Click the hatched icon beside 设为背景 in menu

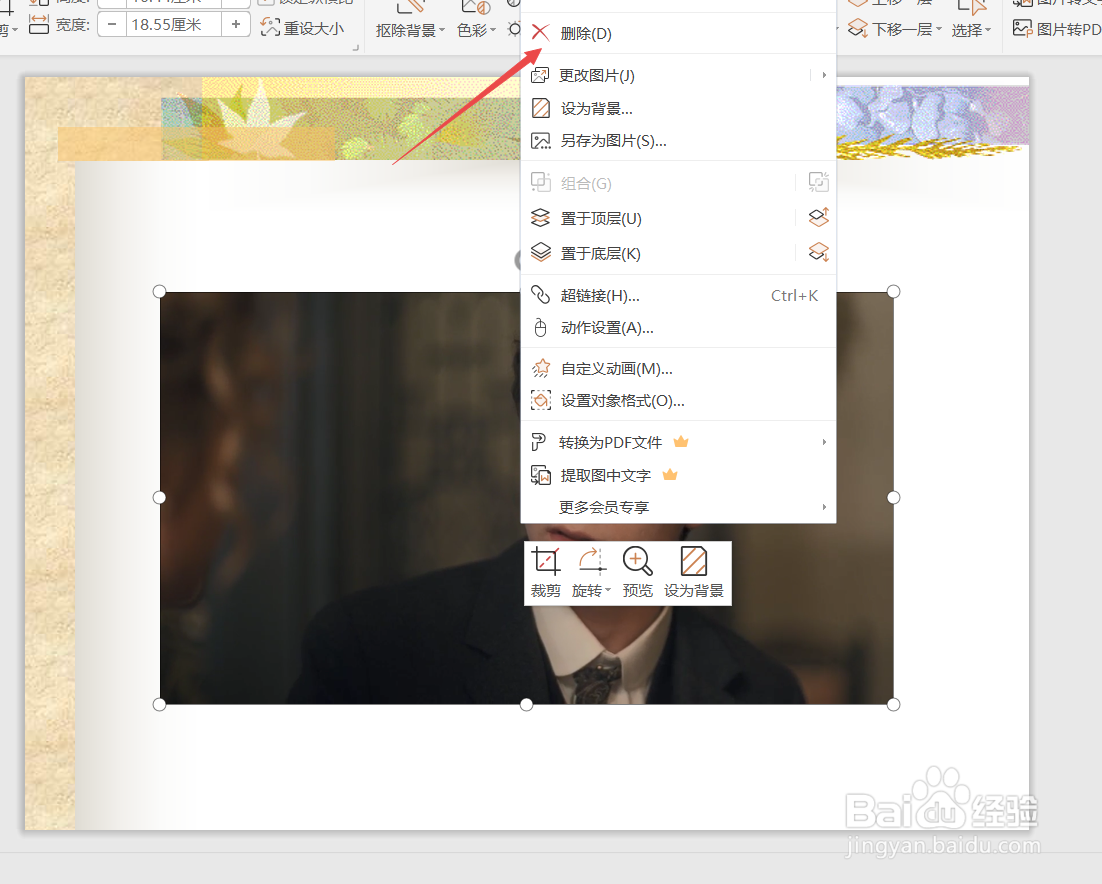click(x=540, y=108)
